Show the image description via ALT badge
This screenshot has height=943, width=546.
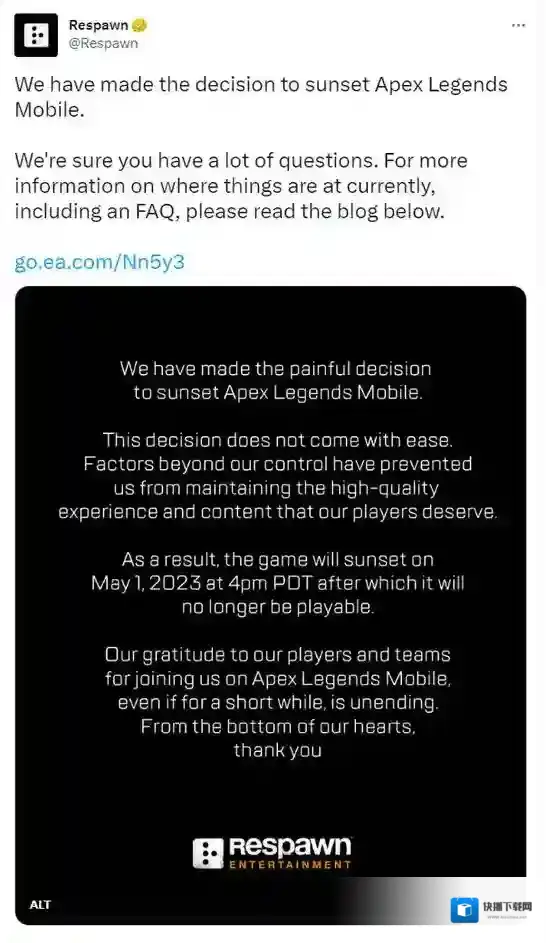[40, 905]
